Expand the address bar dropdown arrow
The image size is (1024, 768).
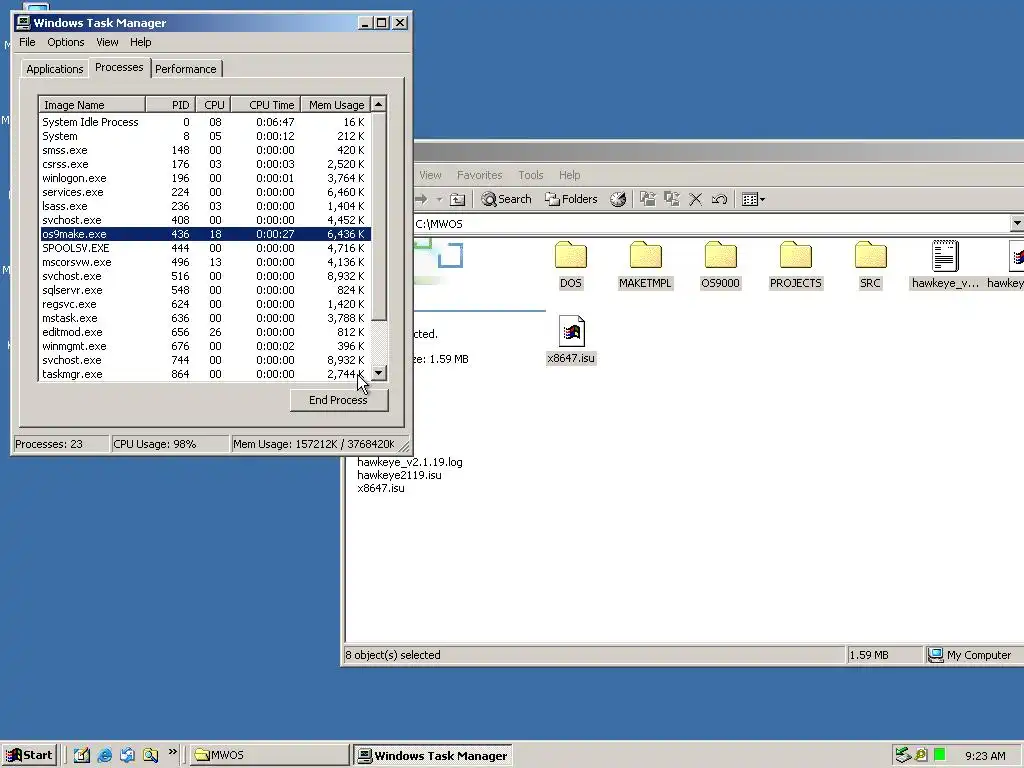click(x=1017, y=223)
